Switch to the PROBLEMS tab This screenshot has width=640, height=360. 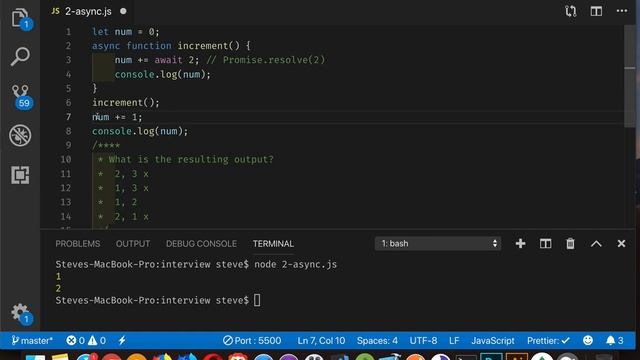[x=78, y=244]
